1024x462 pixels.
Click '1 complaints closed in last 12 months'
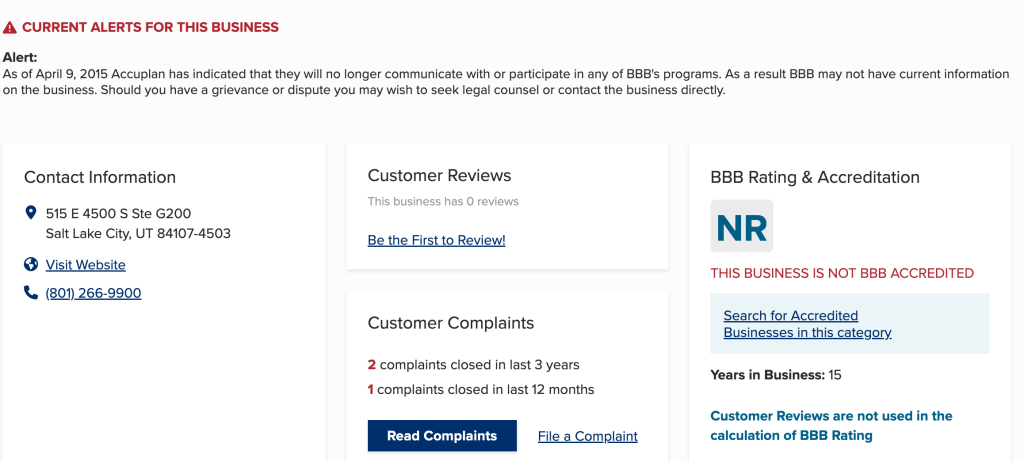tap(481, 390)
